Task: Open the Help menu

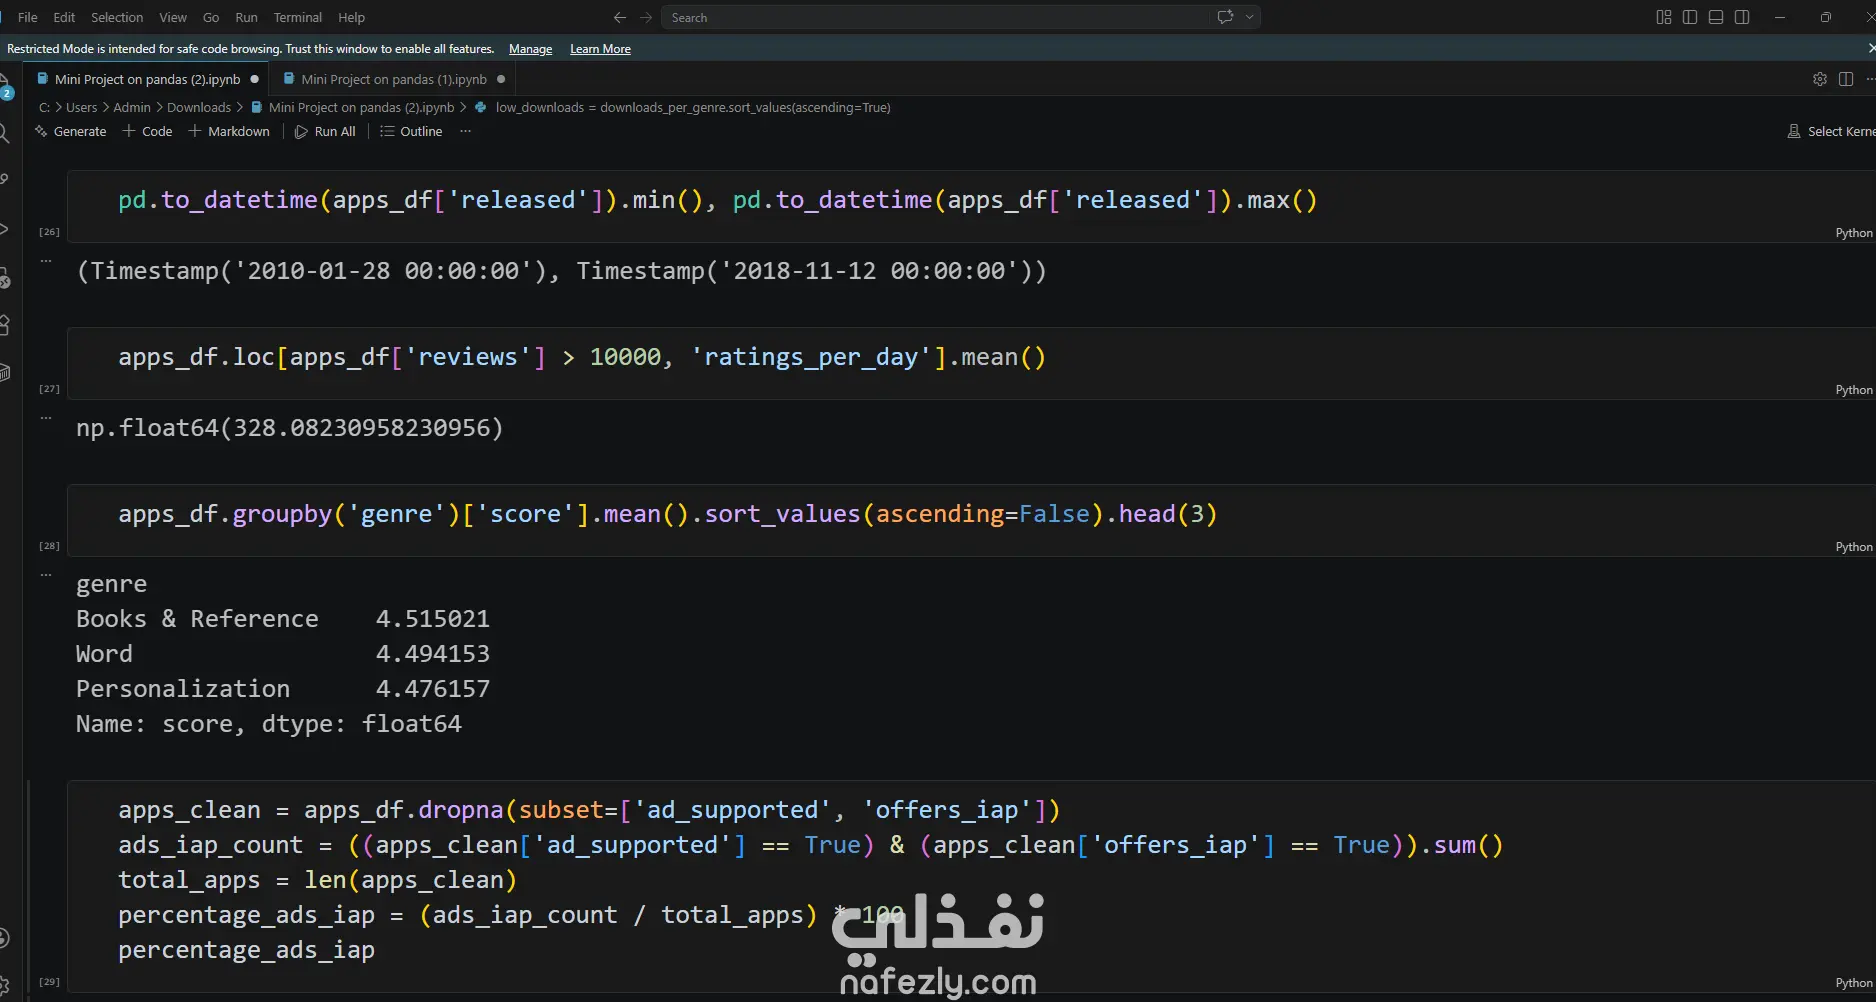Action: tap(352, 17)
